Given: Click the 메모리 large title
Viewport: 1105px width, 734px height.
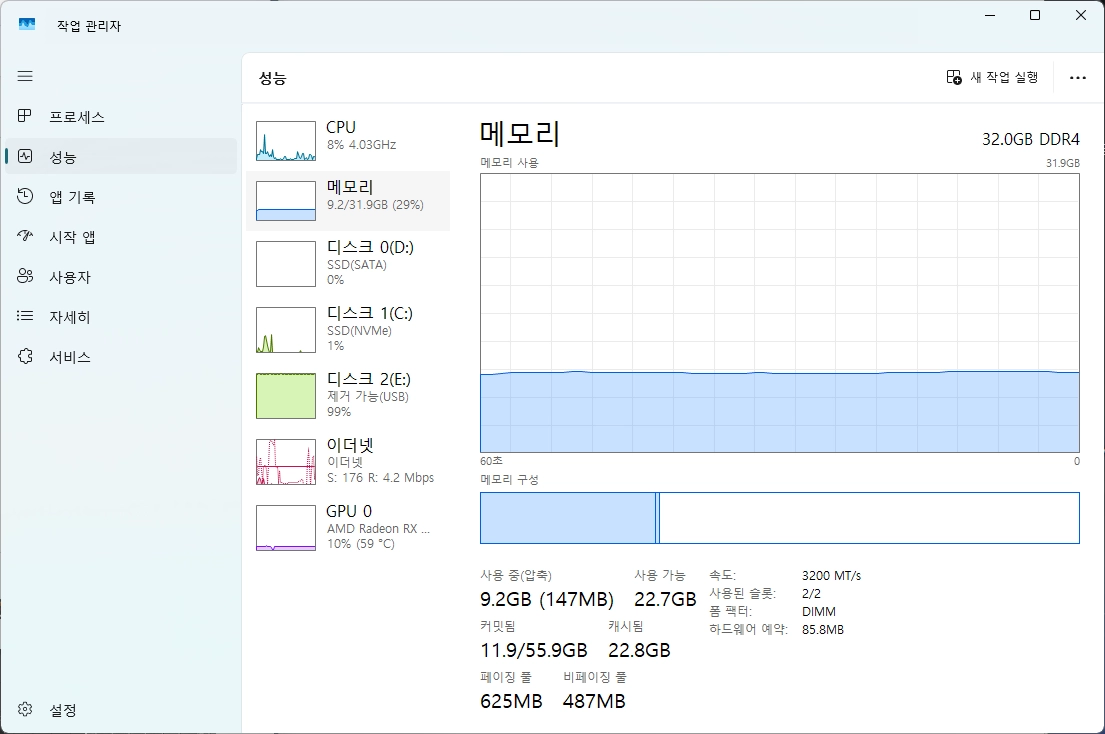Looking at the screenshot, I should pos(520,134).
